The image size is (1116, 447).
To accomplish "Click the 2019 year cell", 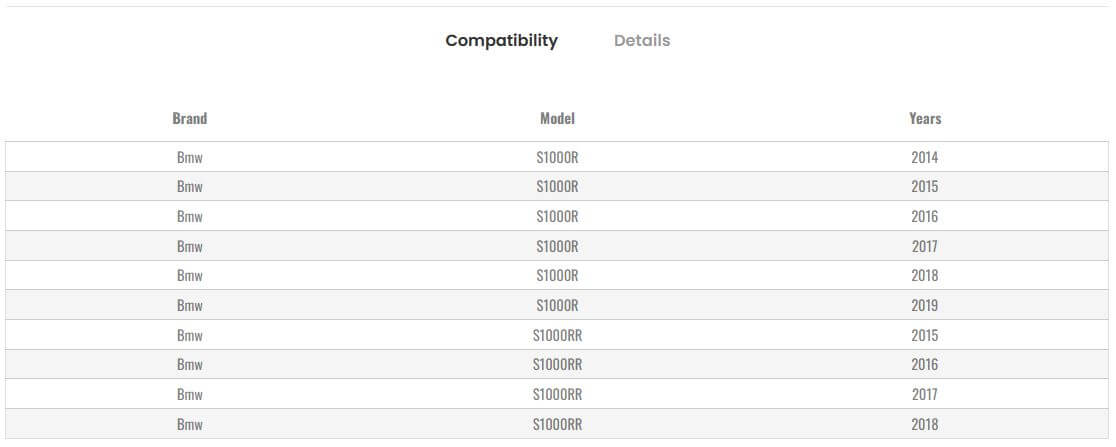I will 925,306.
